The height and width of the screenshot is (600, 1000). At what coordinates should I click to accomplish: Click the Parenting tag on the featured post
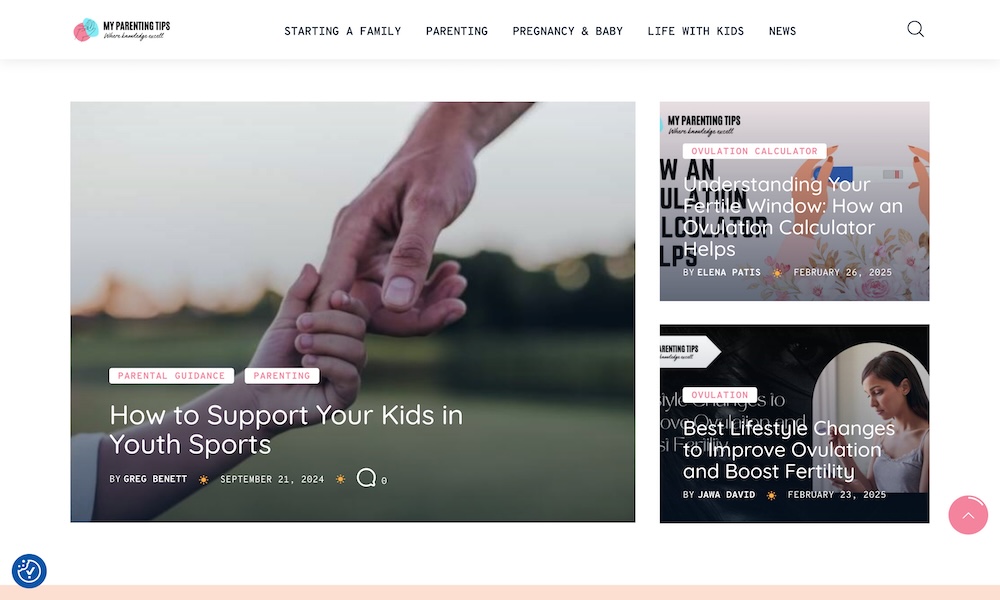point(282,376)
